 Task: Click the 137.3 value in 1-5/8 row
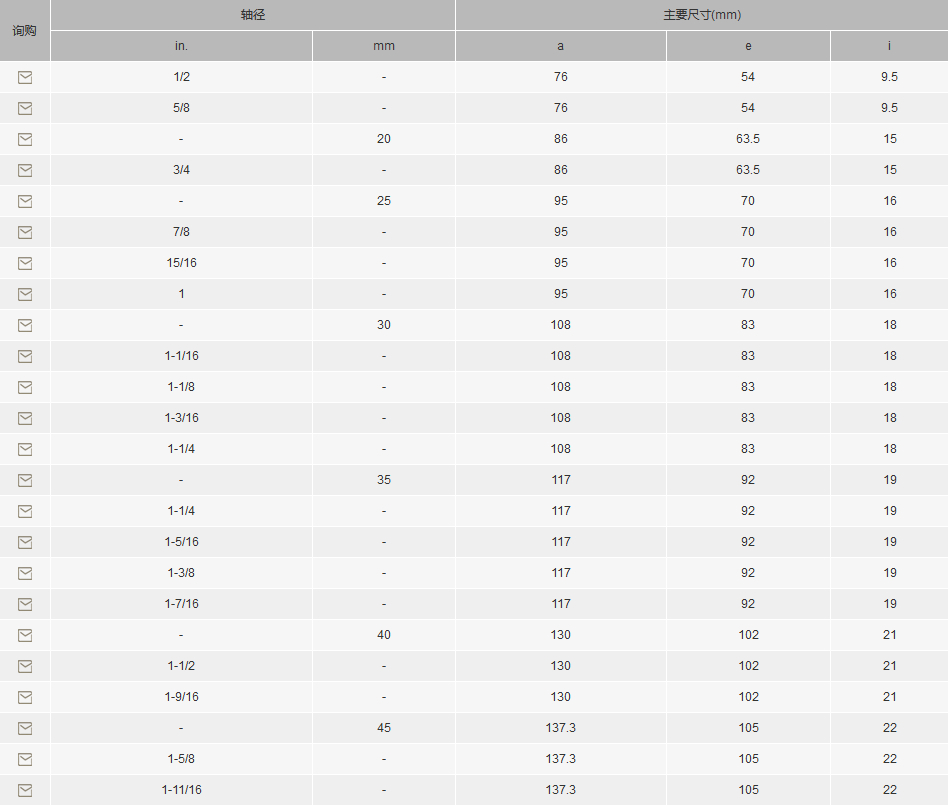(x=560, y=759)
